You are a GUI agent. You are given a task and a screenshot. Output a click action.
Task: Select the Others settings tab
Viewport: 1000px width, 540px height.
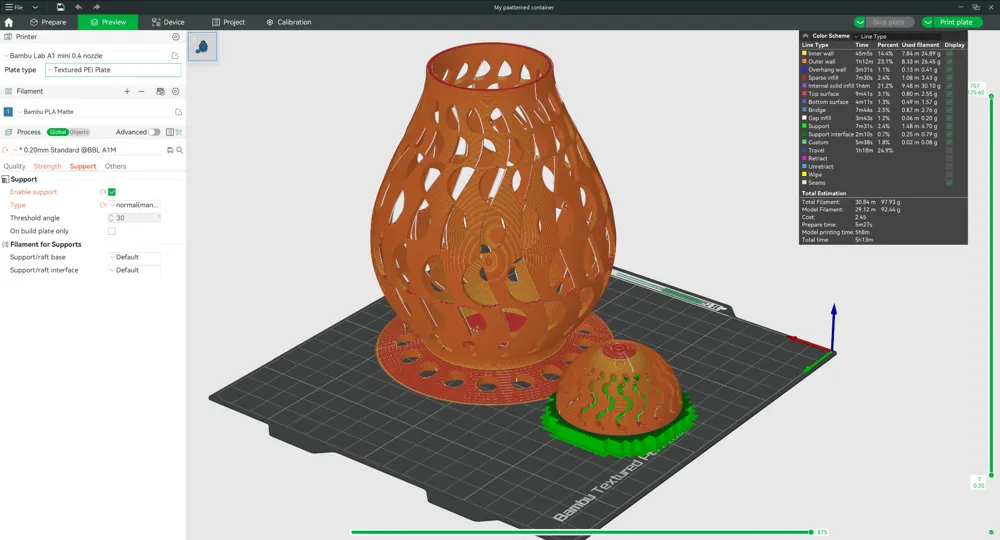(x=115, y=166)
